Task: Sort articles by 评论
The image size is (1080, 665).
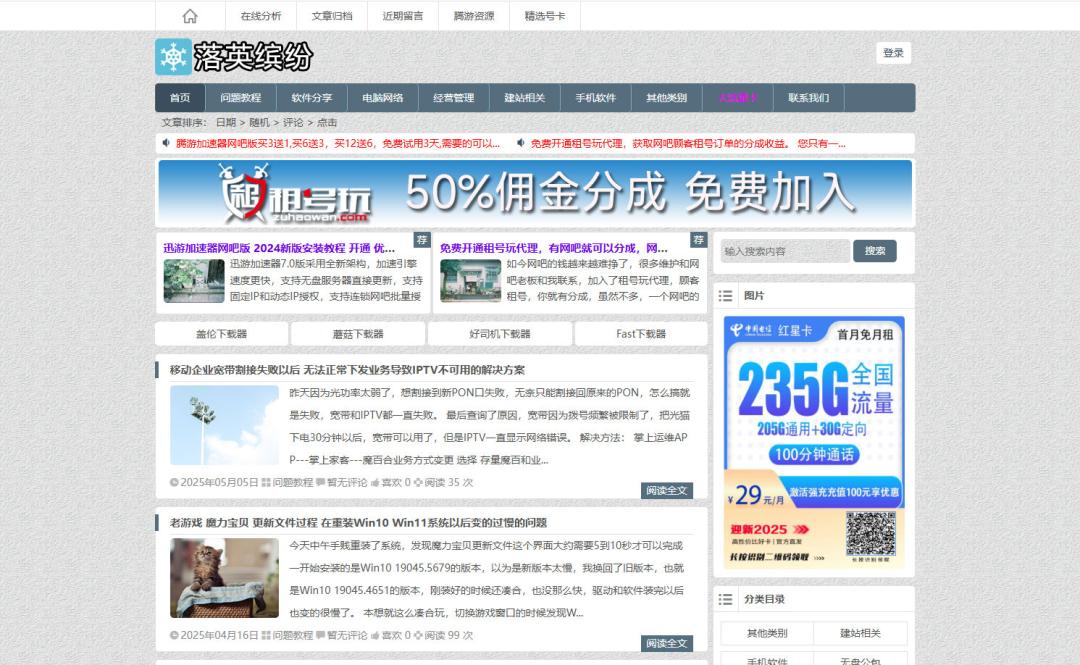Action: pos(293,123)
